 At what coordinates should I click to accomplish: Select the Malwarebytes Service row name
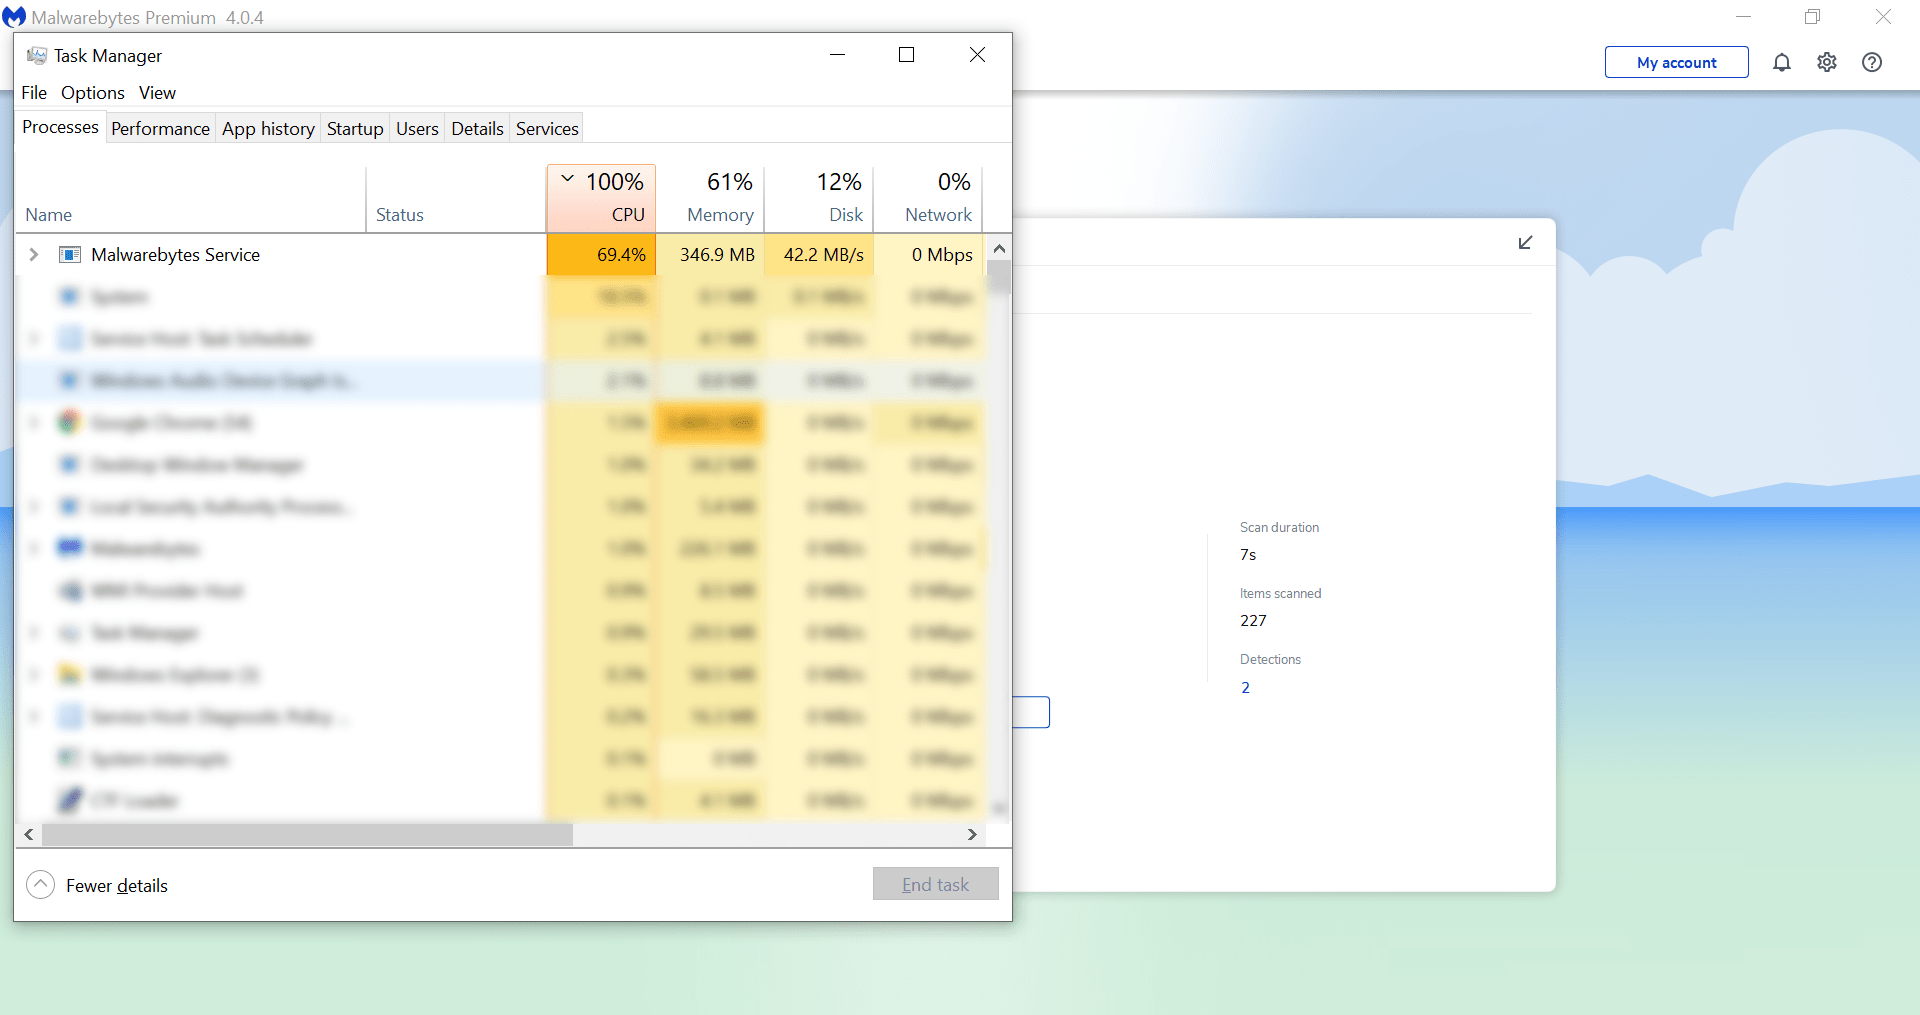pos(175,254)
